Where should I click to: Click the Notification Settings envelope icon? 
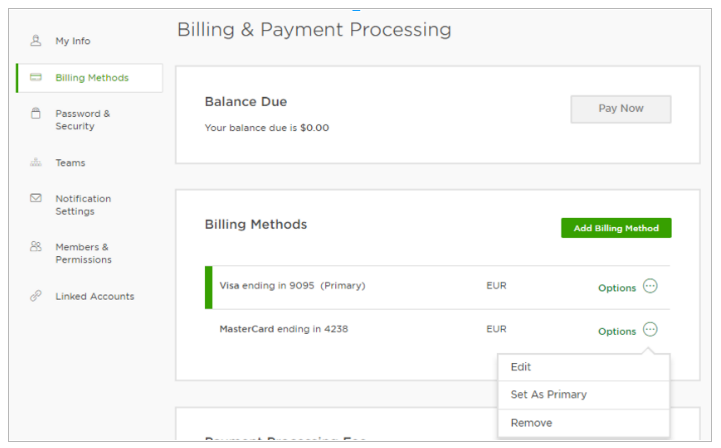36,199
